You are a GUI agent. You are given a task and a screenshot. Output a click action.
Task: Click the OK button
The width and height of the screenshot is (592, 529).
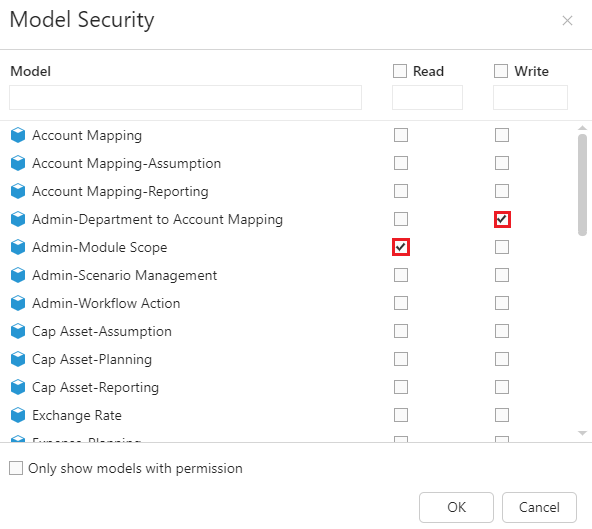[x=456, y=507]
